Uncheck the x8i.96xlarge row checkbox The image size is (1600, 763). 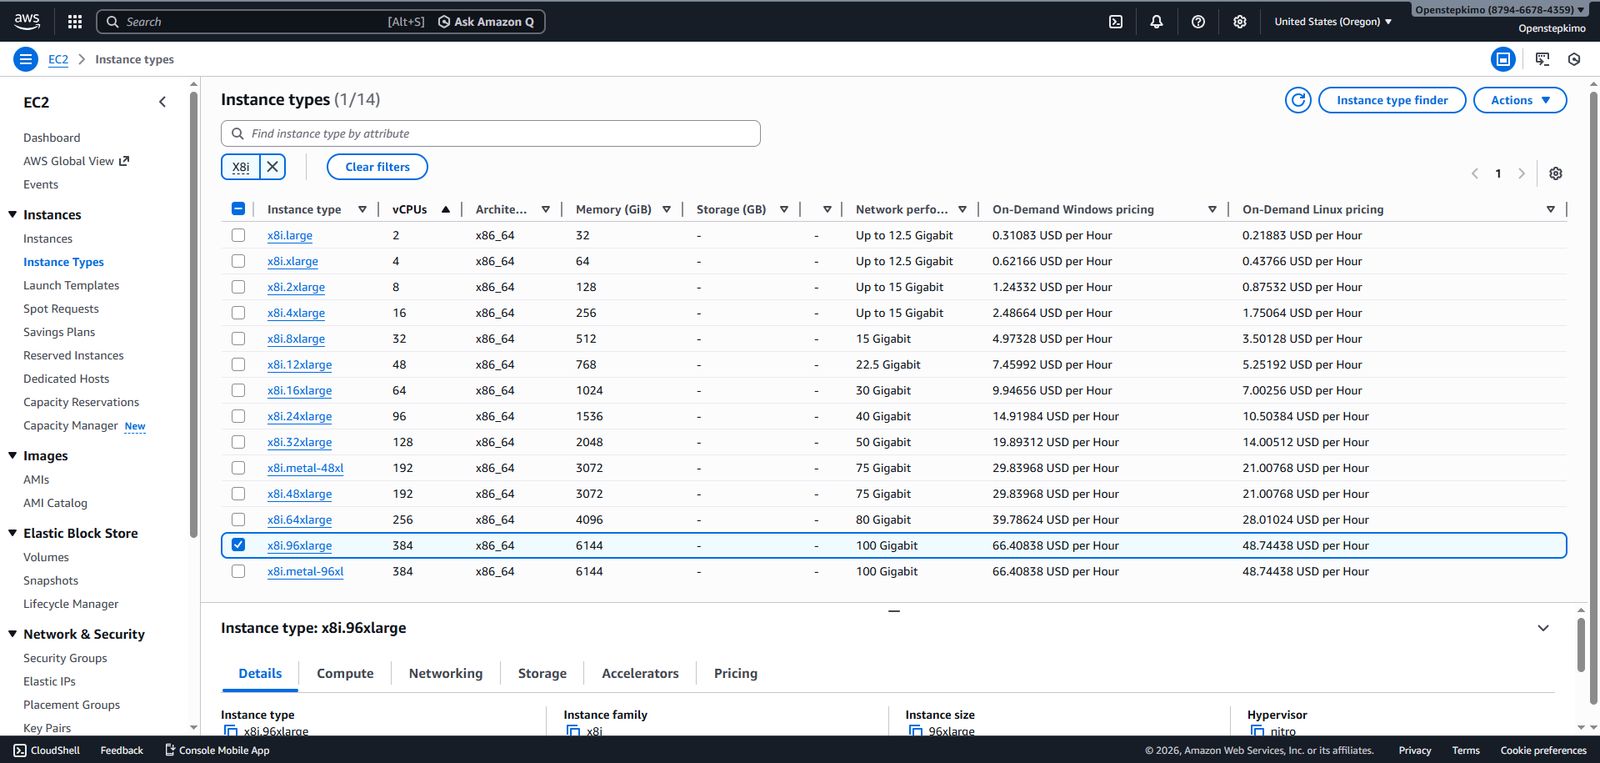(238, 545)
